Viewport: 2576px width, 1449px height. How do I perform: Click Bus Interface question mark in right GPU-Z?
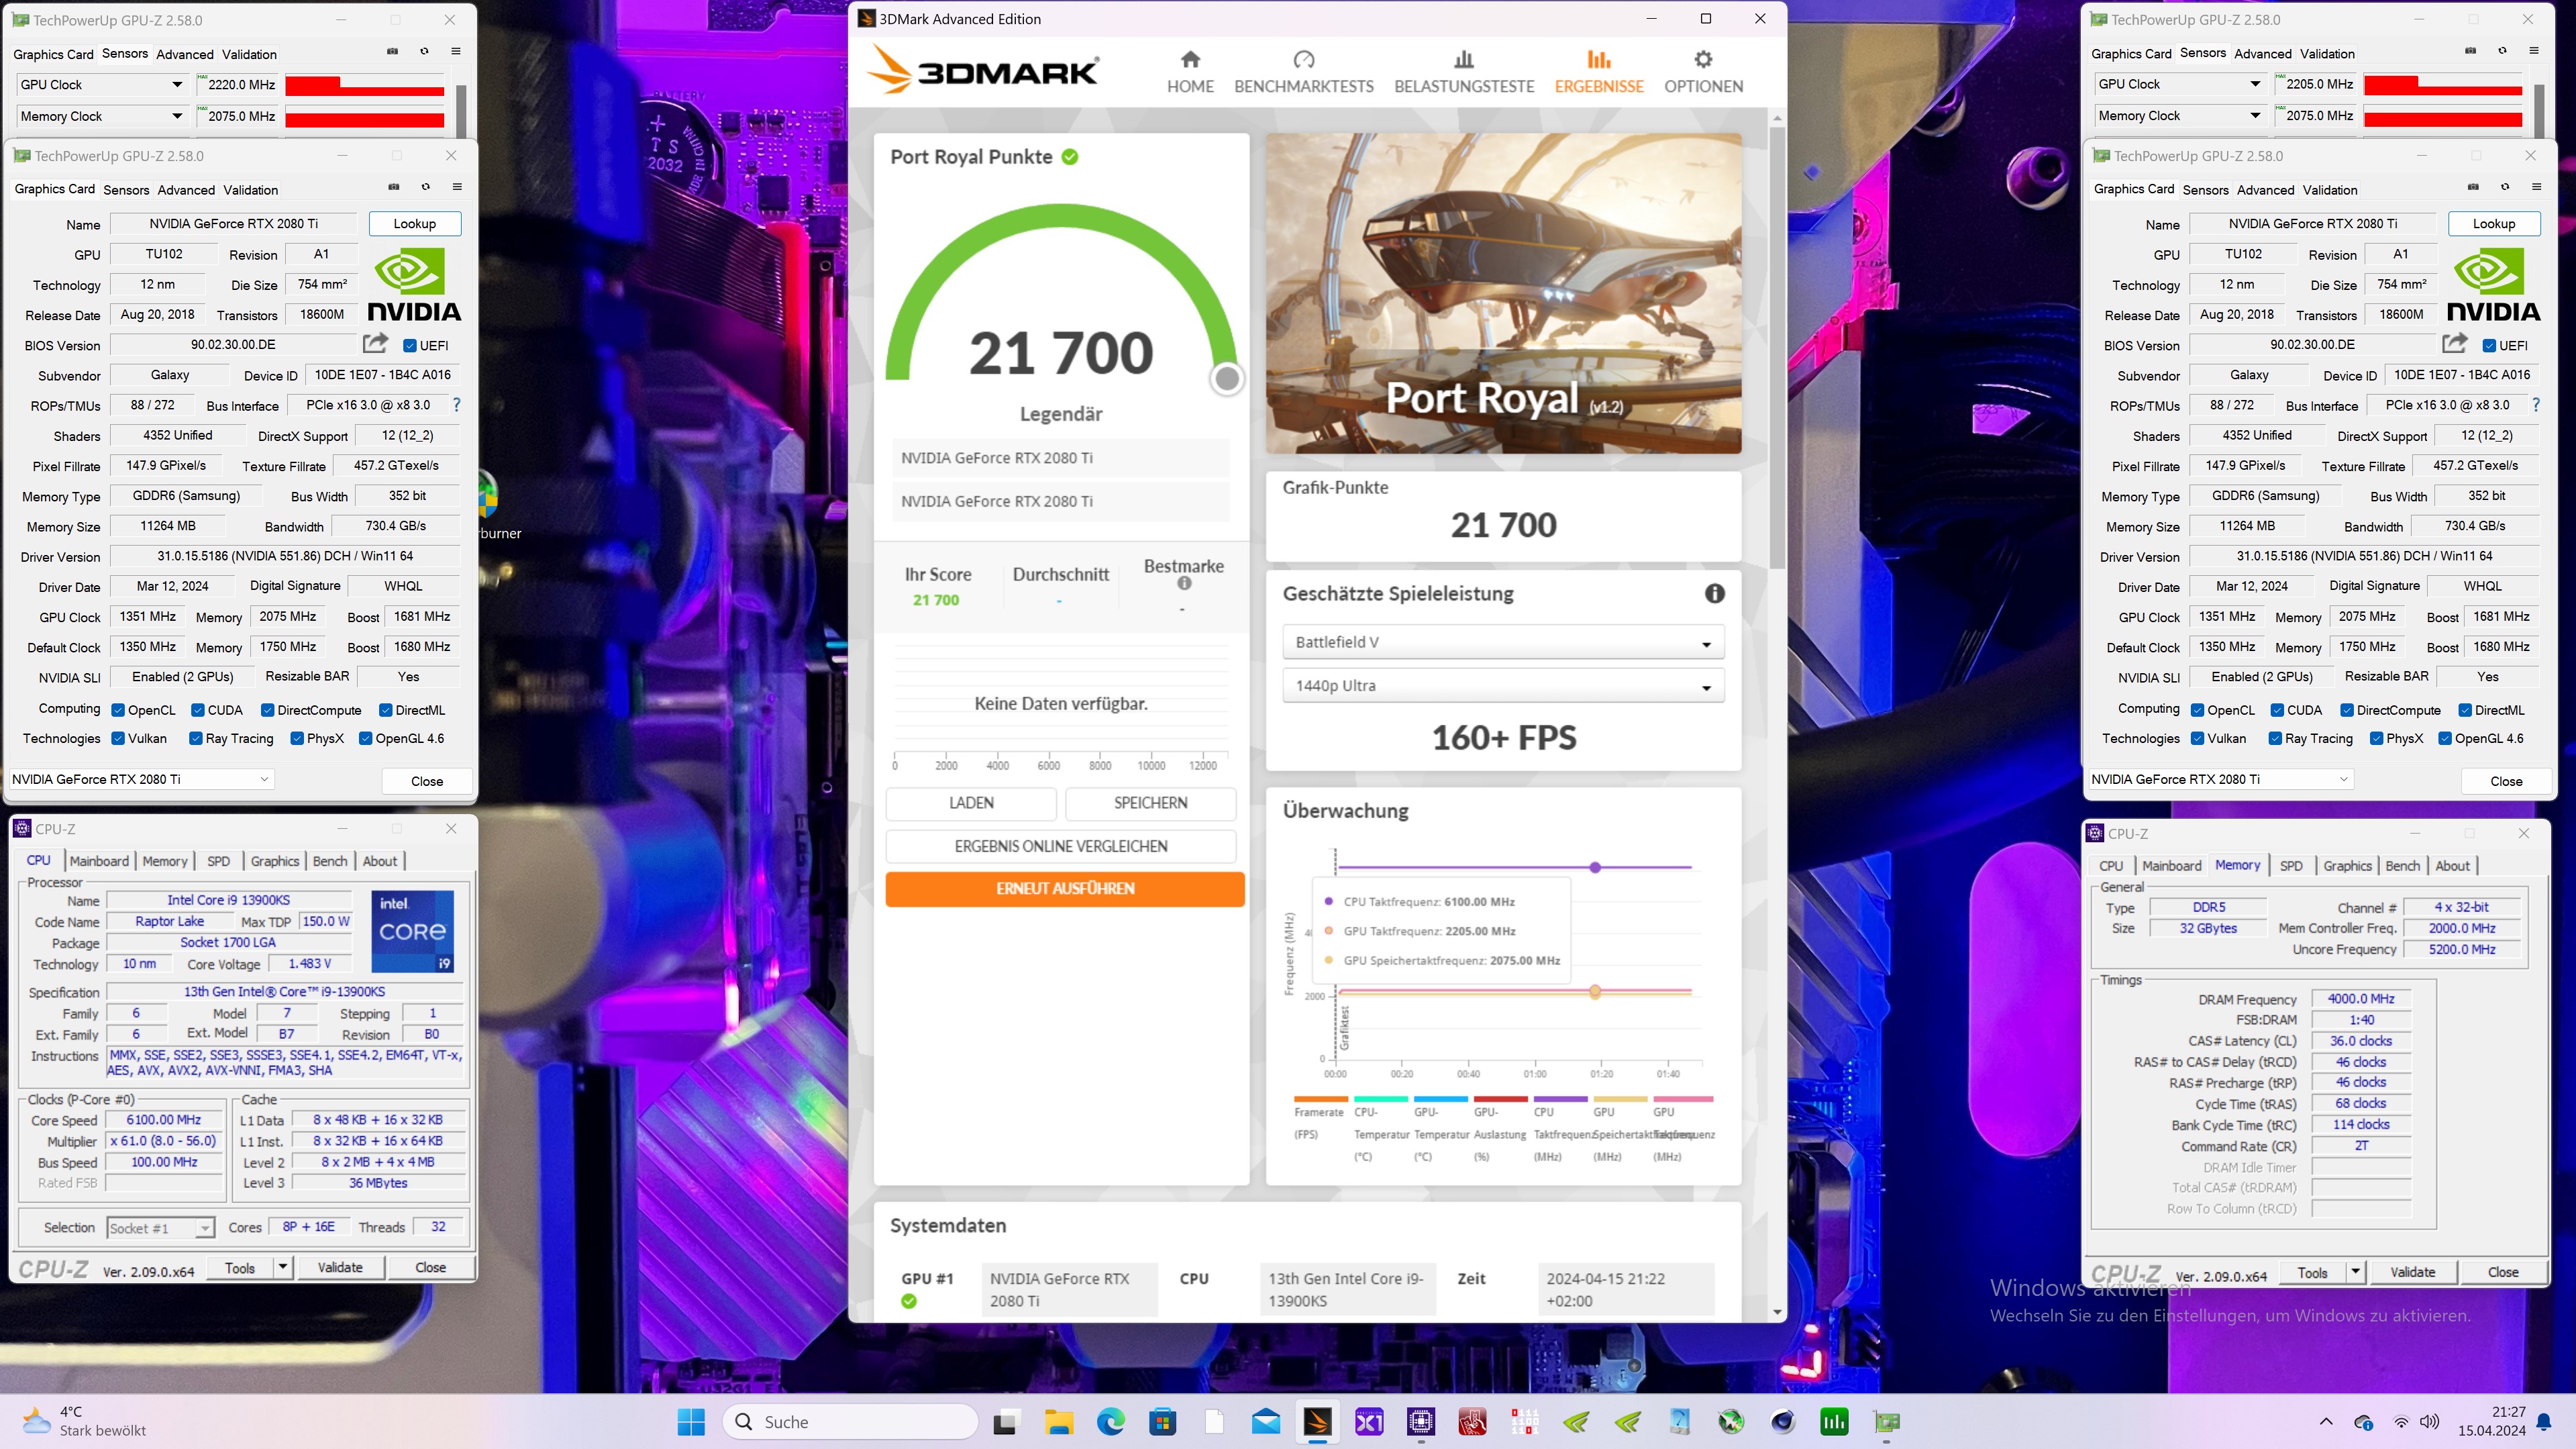click(x=2536, y=405)
